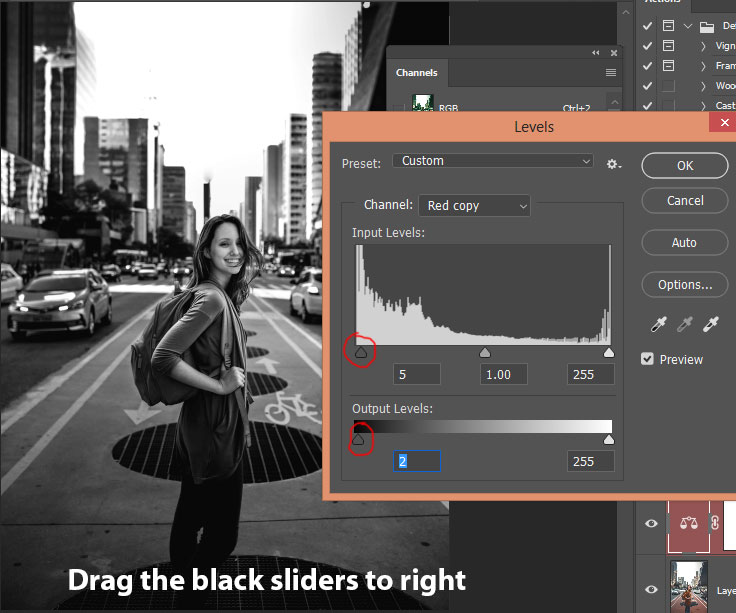Close the floating Channels panel
The width and height of the screenshot is (736, 613).
point(613,53)
